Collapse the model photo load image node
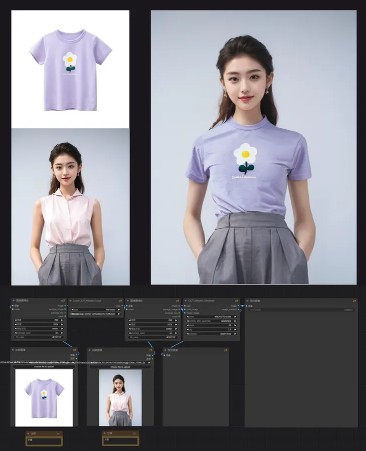366x451 pixels. pos(89,350)
